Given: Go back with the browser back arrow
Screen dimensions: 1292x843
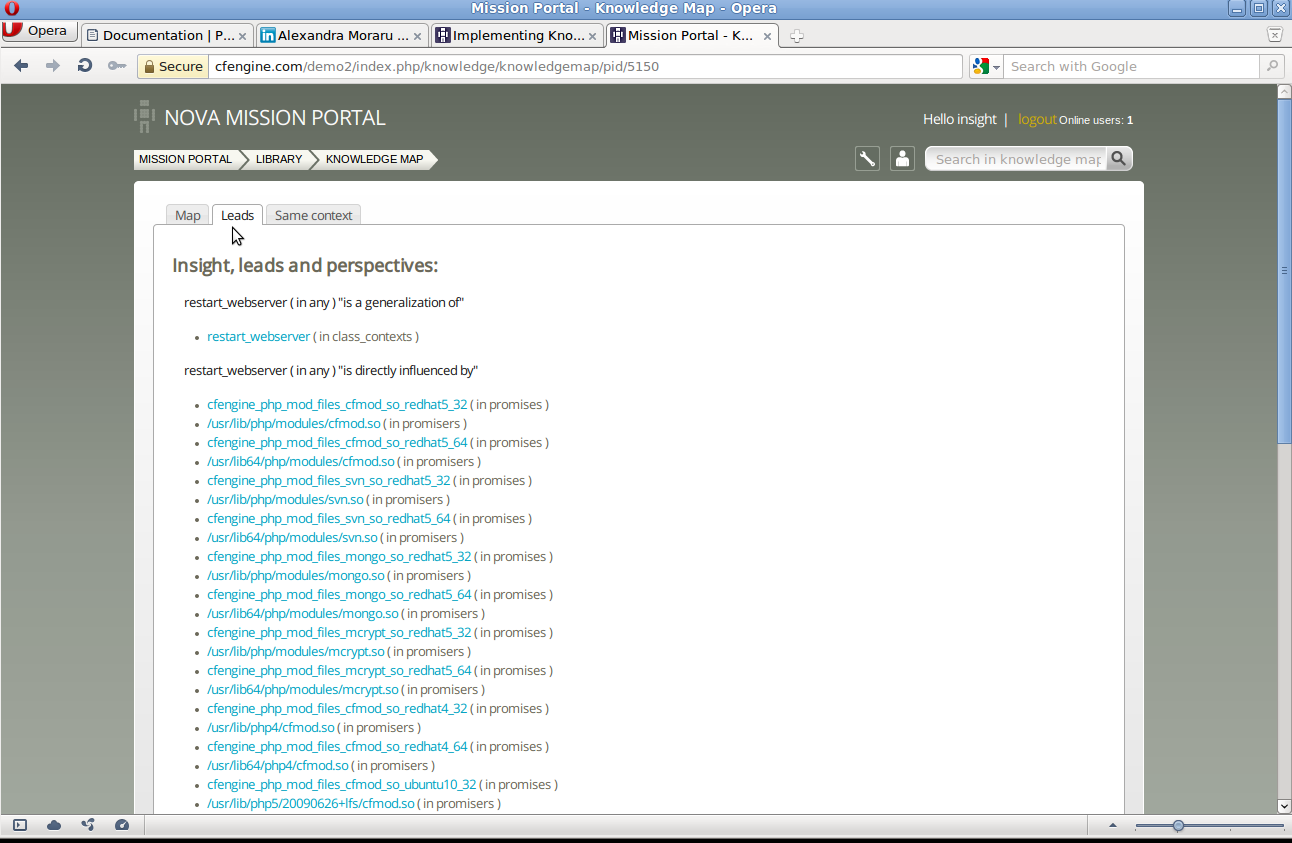Looking at the screenshot, I should point(21,66).
